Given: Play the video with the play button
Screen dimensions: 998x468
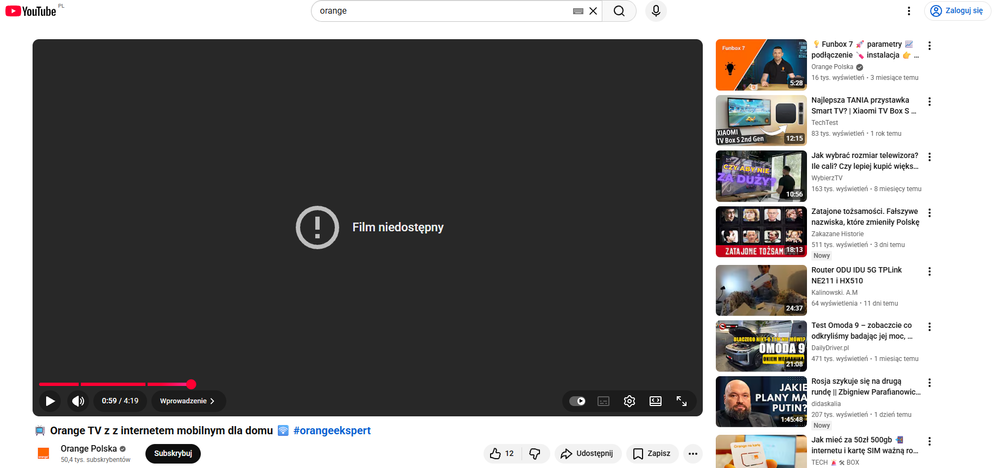Looking at the screenshot, I should coord(50,401).
